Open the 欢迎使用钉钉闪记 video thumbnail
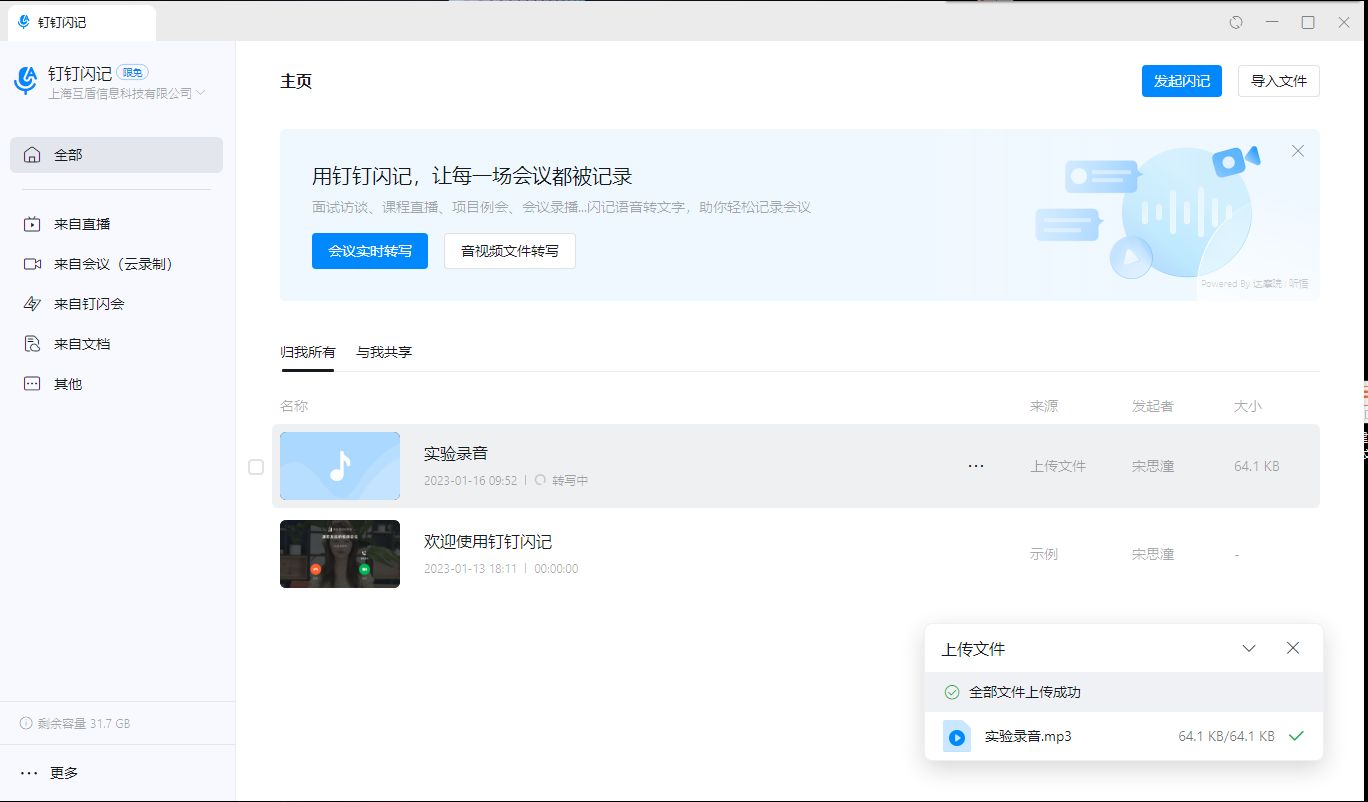This screenshot has width=1368, height=802. coord(340,554)
